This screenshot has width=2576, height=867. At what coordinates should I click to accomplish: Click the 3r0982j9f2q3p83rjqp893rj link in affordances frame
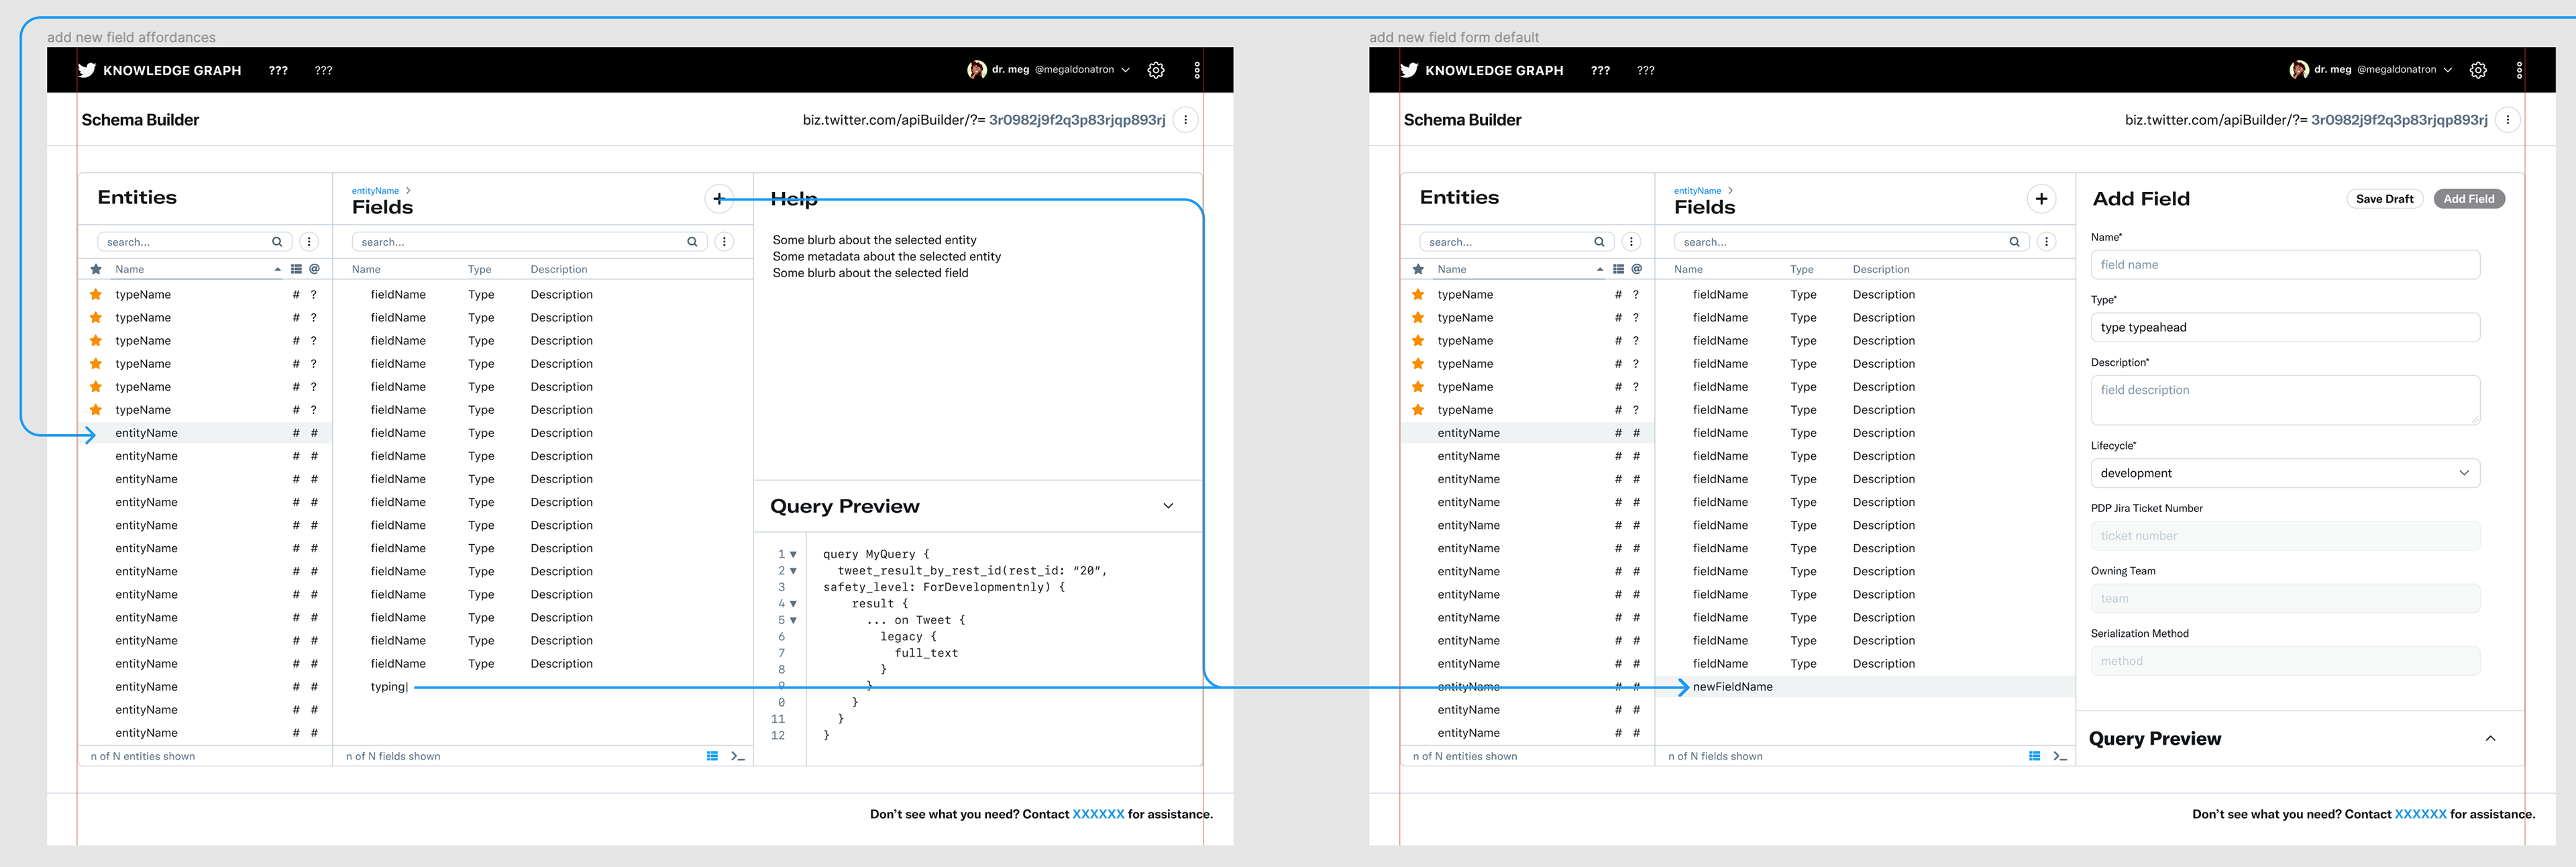tap(1077, 120)
